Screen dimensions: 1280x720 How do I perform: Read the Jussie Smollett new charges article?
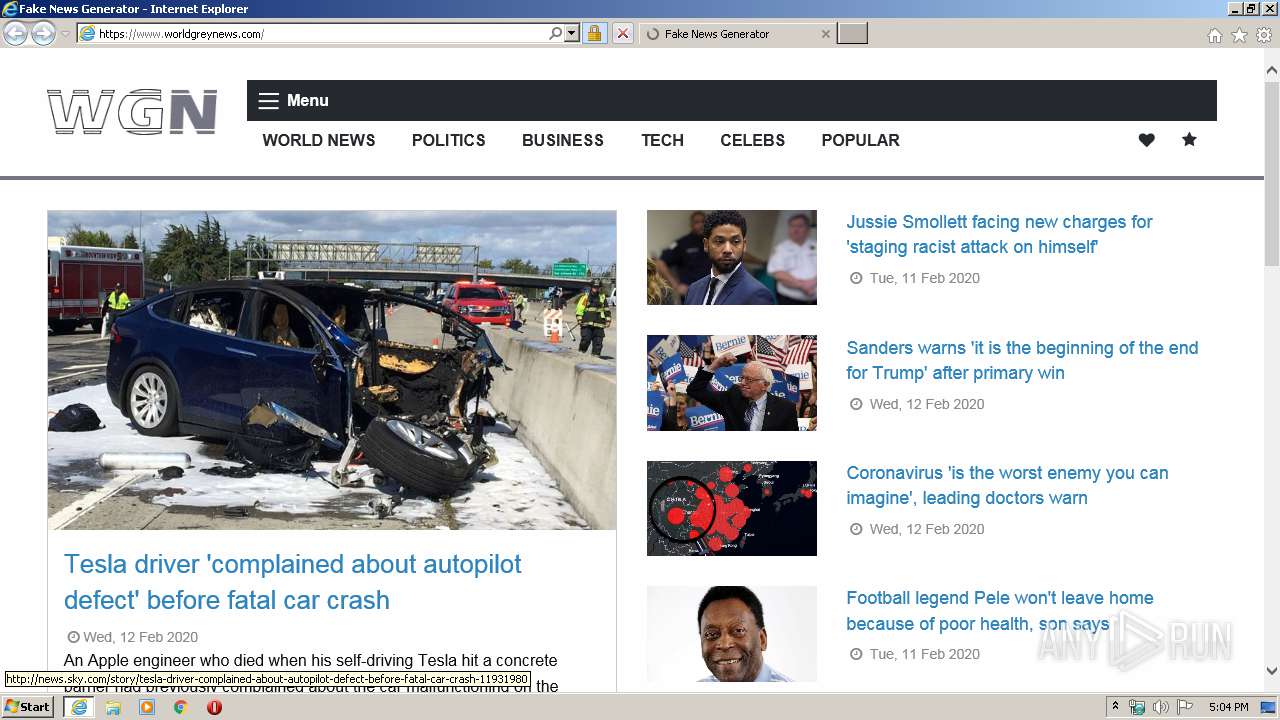click(x=999, y=234)
